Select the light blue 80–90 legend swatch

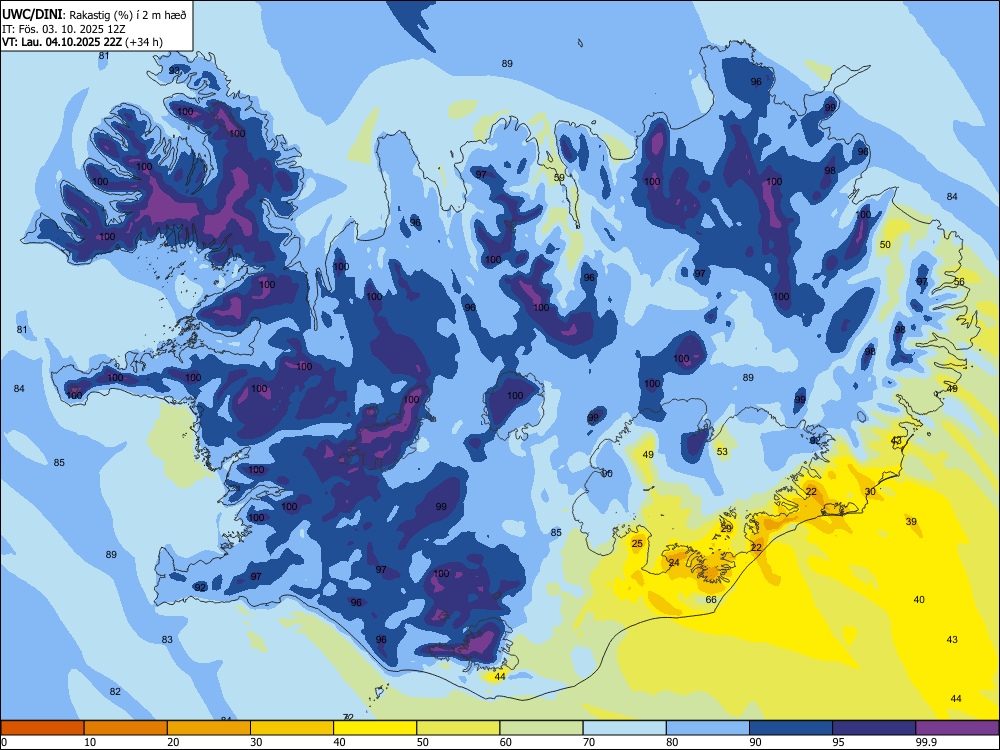(x=708, y=728)
